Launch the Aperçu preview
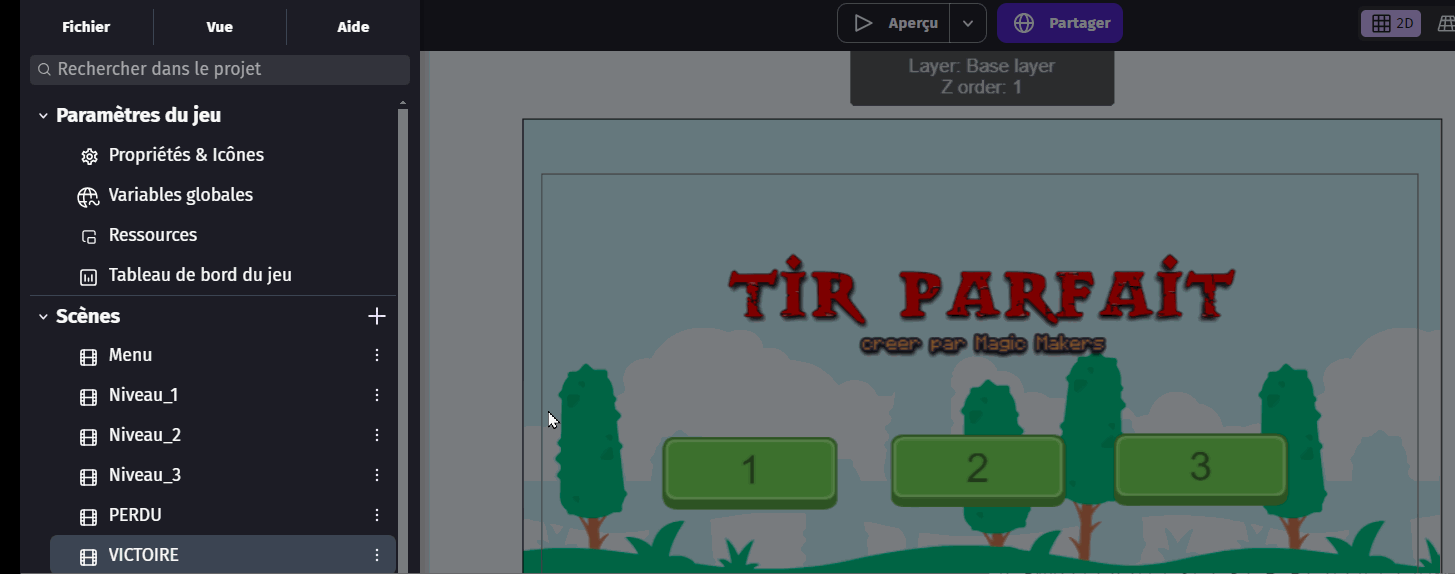Screen dimensions: 1455x574 894,23
